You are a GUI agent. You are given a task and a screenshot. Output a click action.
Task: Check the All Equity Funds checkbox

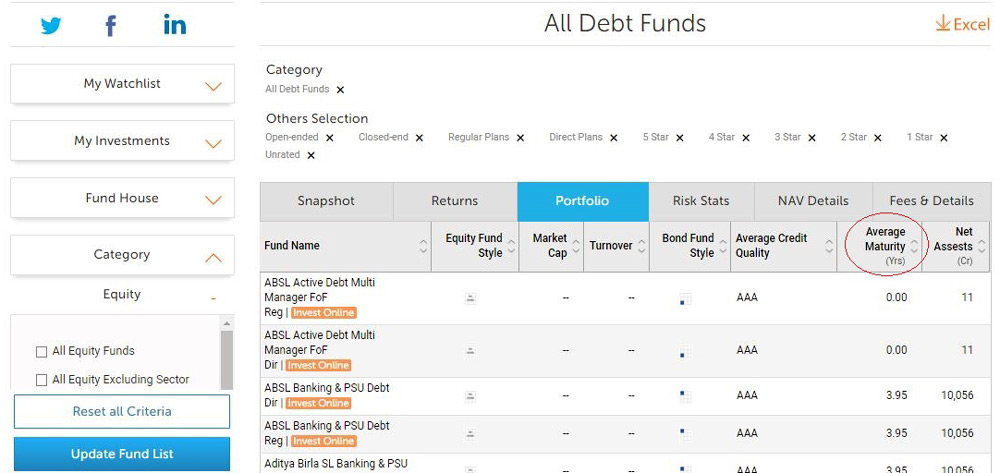(x=41, y=352)
